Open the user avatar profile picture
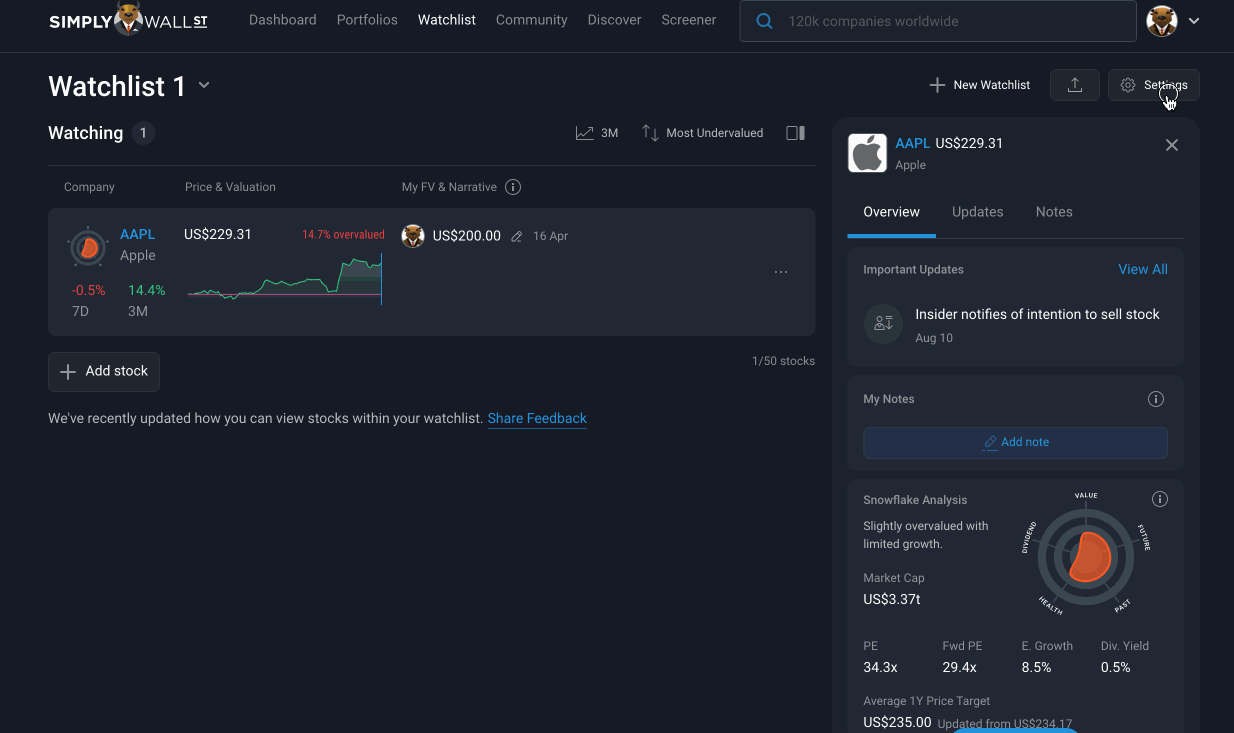Image resolution: width=1234 pixels, height=733 pixels. click(1161, 21)
